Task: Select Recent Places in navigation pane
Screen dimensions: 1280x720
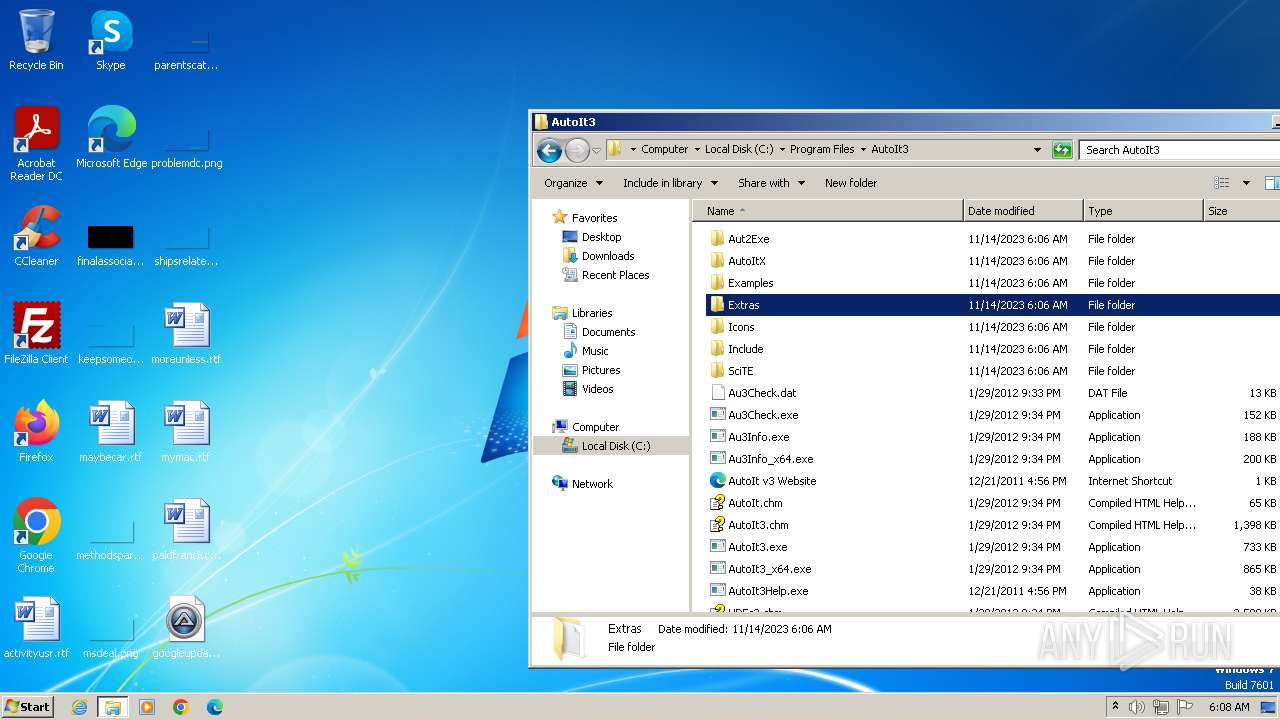Action: (615, 275)
